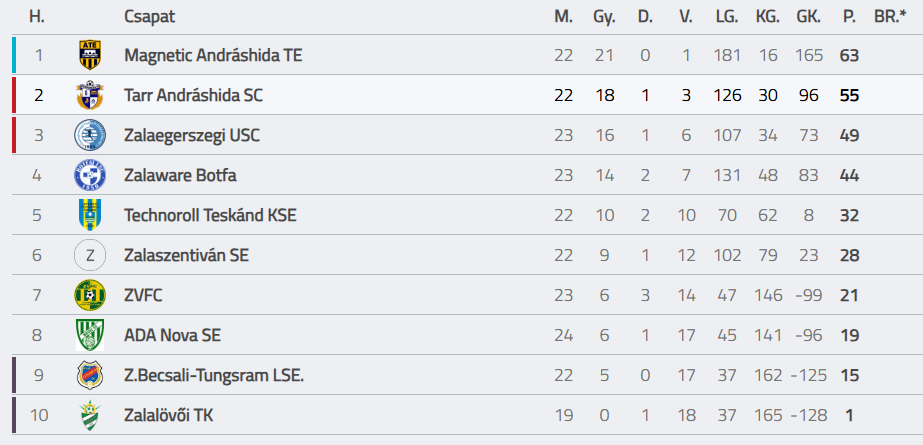Sort by the Csapat column header
Viewport: 923px width, 445px height.
150,16
